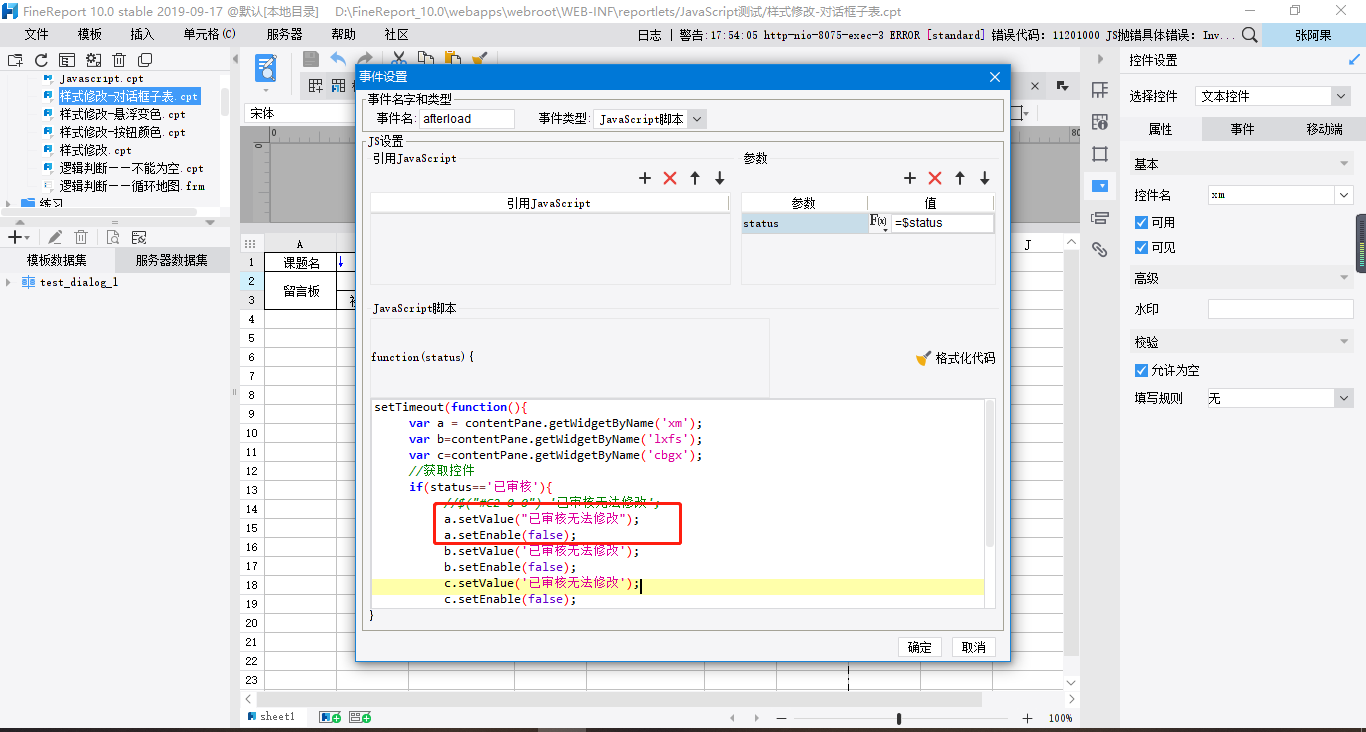Screen dimensions: 1366x732
Task: Click the 事件名 afterload input field
Action: tap(466, 119)
